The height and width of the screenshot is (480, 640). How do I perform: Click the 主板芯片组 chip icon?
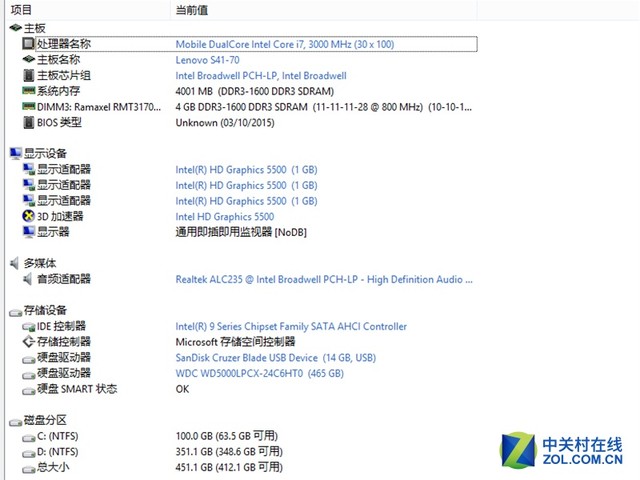[x=29, y=75]
